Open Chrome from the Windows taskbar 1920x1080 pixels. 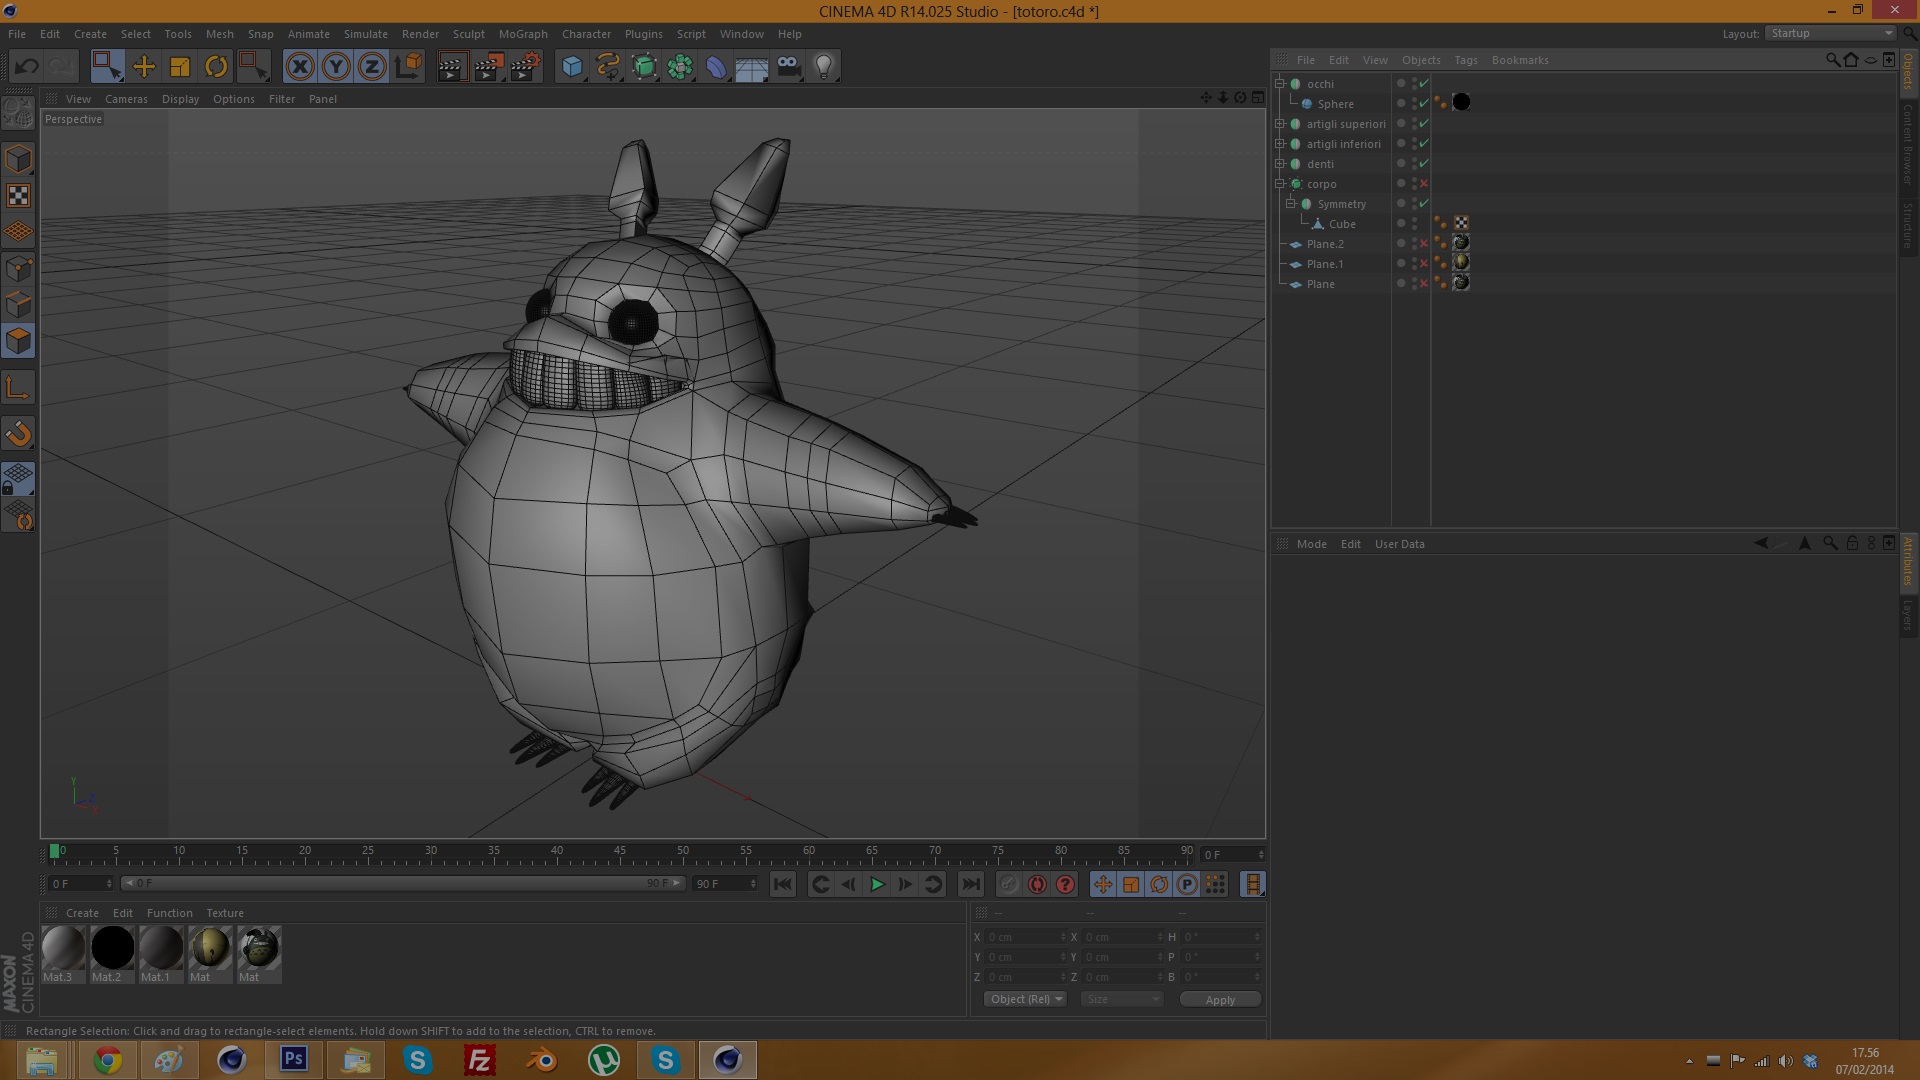point(107,1060)
